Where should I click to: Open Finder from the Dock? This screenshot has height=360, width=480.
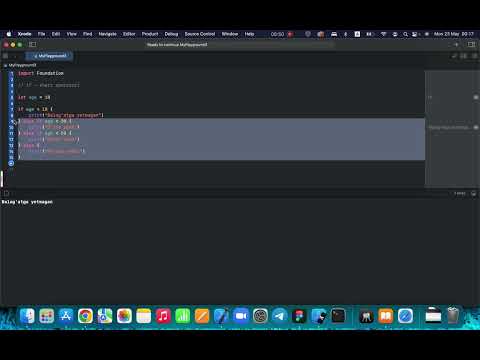click(27, 316)
